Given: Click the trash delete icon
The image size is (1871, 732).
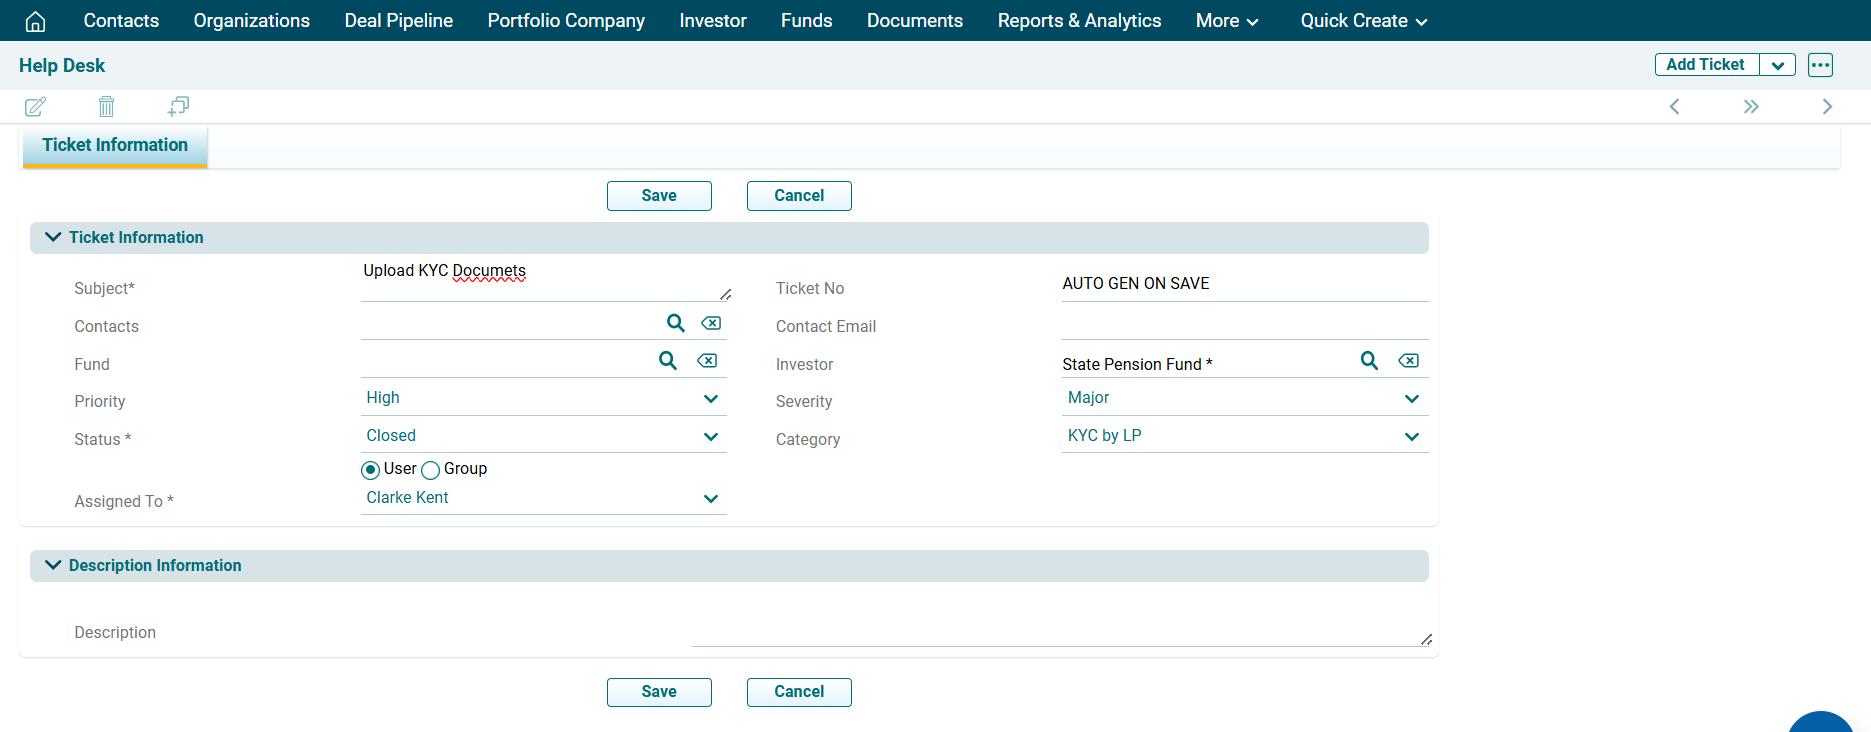Looking at the screenshot, I should [x=107, y=107].
